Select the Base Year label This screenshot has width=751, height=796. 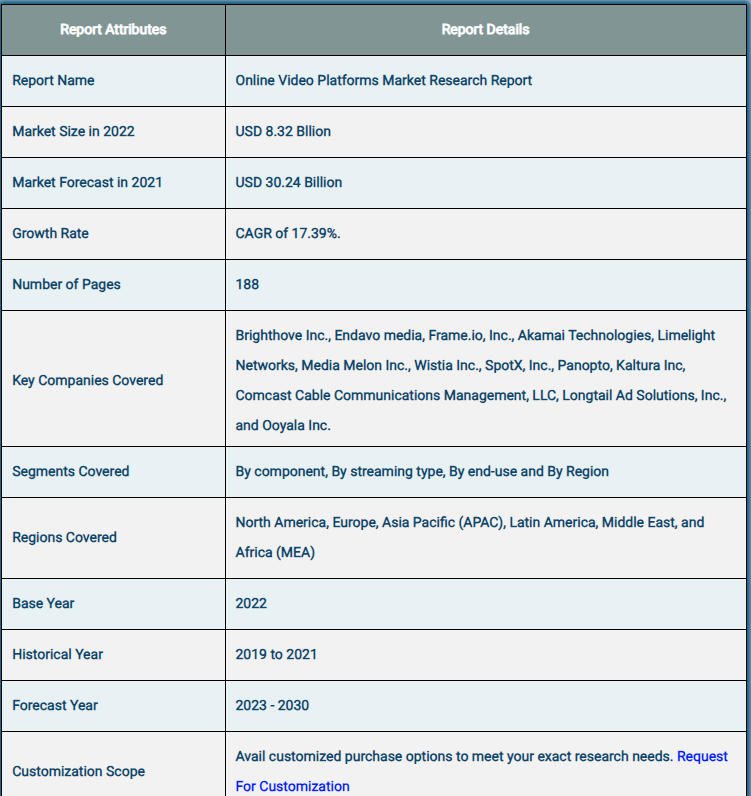[x=43, y=603]
